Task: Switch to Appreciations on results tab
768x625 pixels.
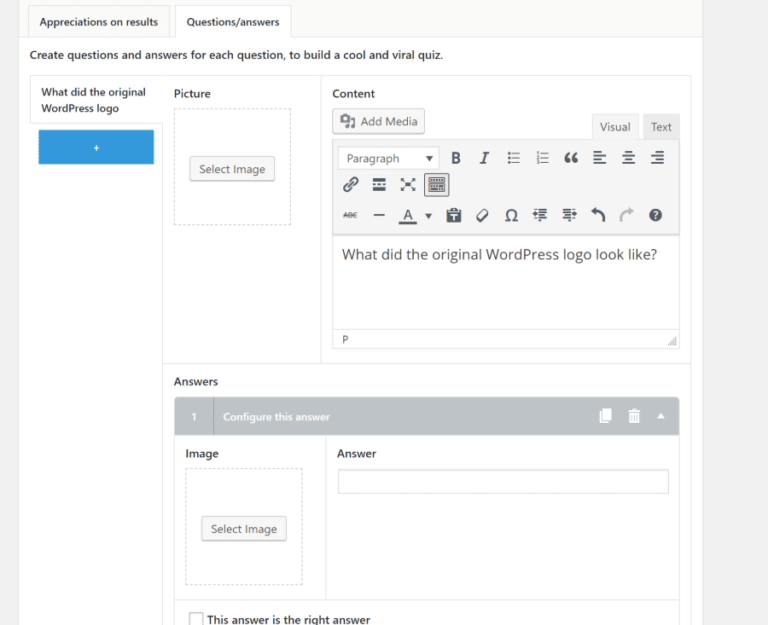Action: [99, 22]
